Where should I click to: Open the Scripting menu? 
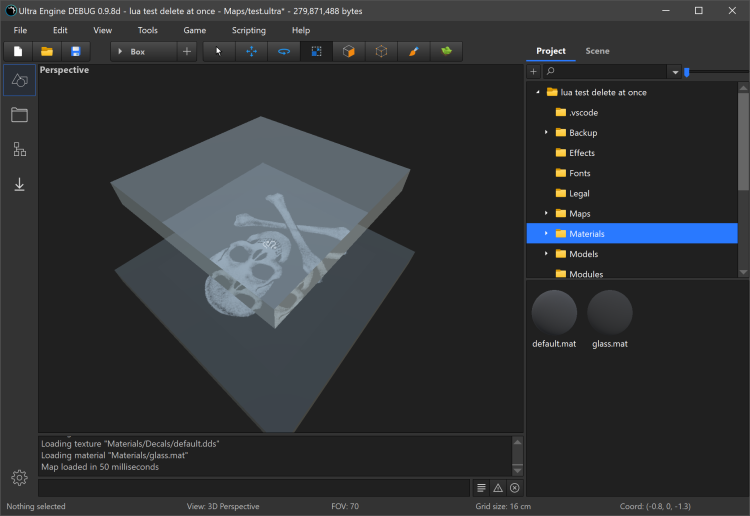249,30
